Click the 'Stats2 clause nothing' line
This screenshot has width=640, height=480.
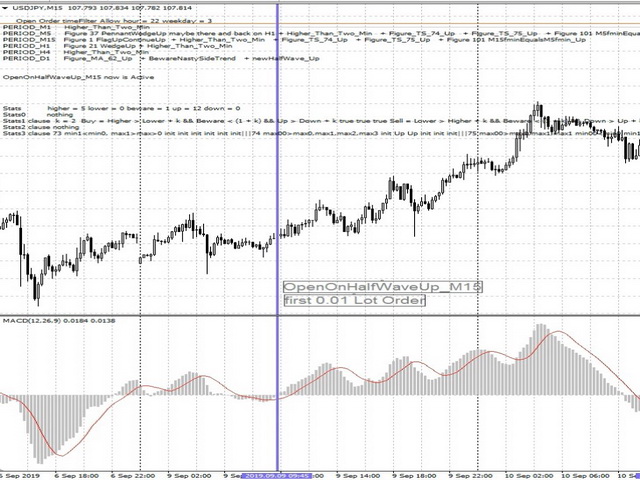tap(41, 127)
